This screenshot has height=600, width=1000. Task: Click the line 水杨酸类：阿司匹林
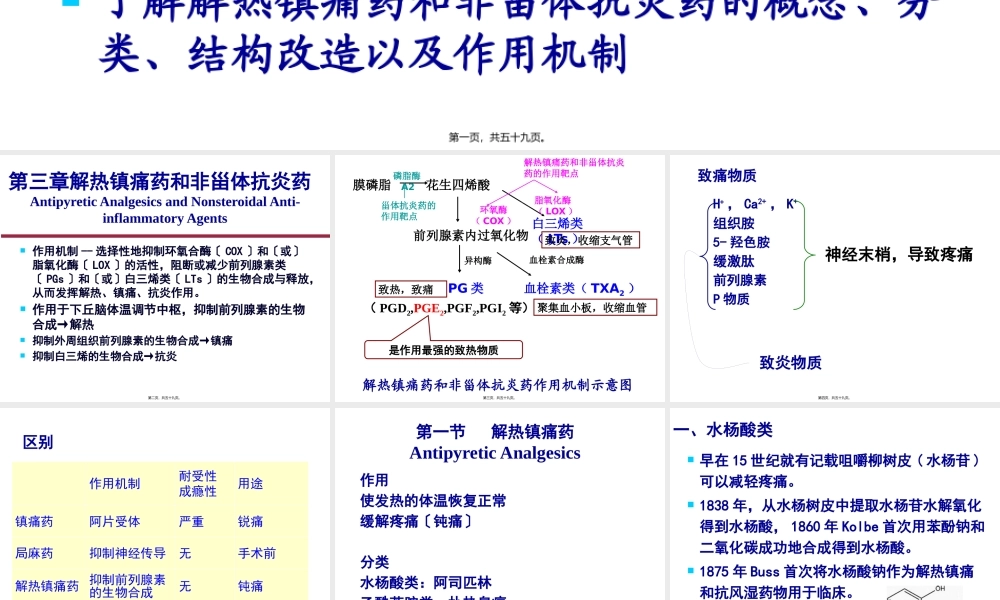click(426, 582)
